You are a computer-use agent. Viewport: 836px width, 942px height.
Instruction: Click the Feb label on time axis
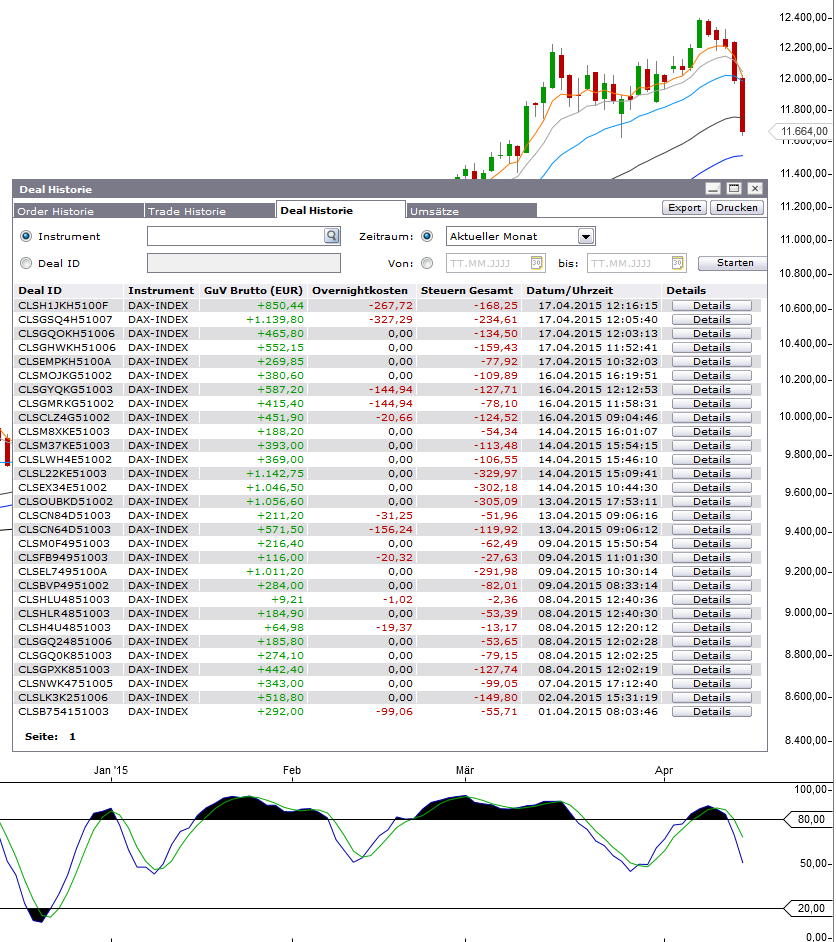tap(292, 770)
